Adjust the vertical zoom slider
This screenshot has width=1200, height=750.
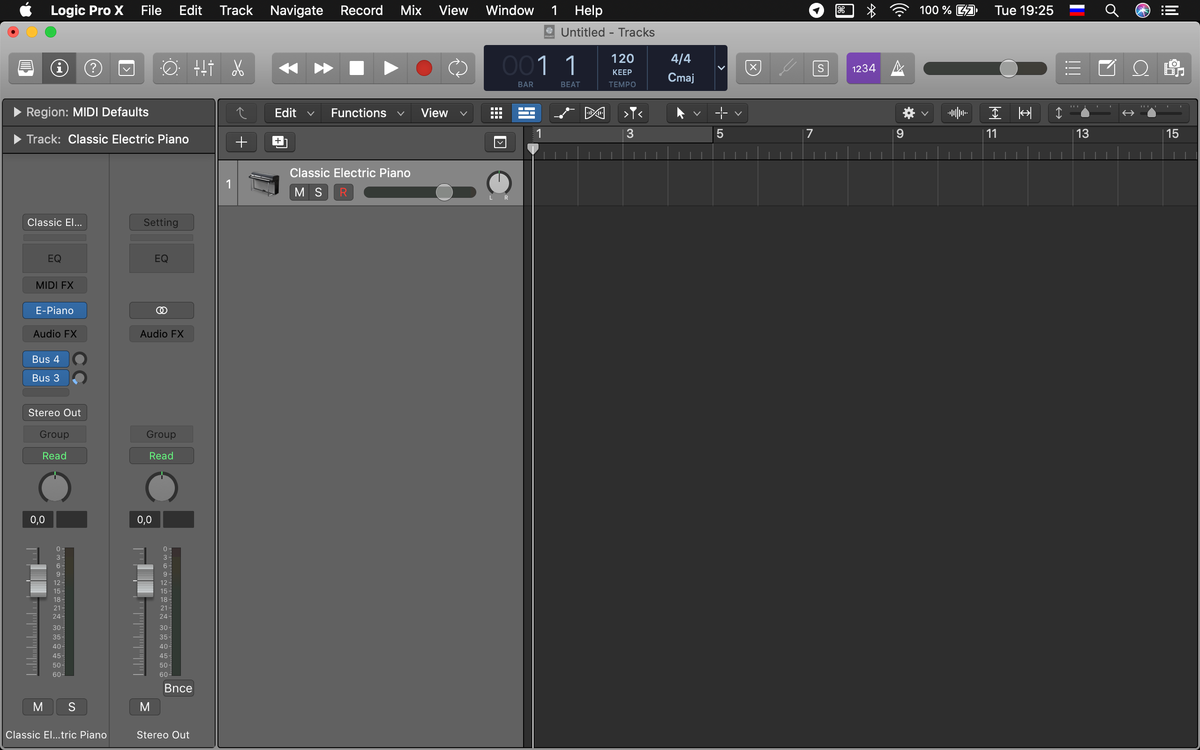(x=1092, y=113)
